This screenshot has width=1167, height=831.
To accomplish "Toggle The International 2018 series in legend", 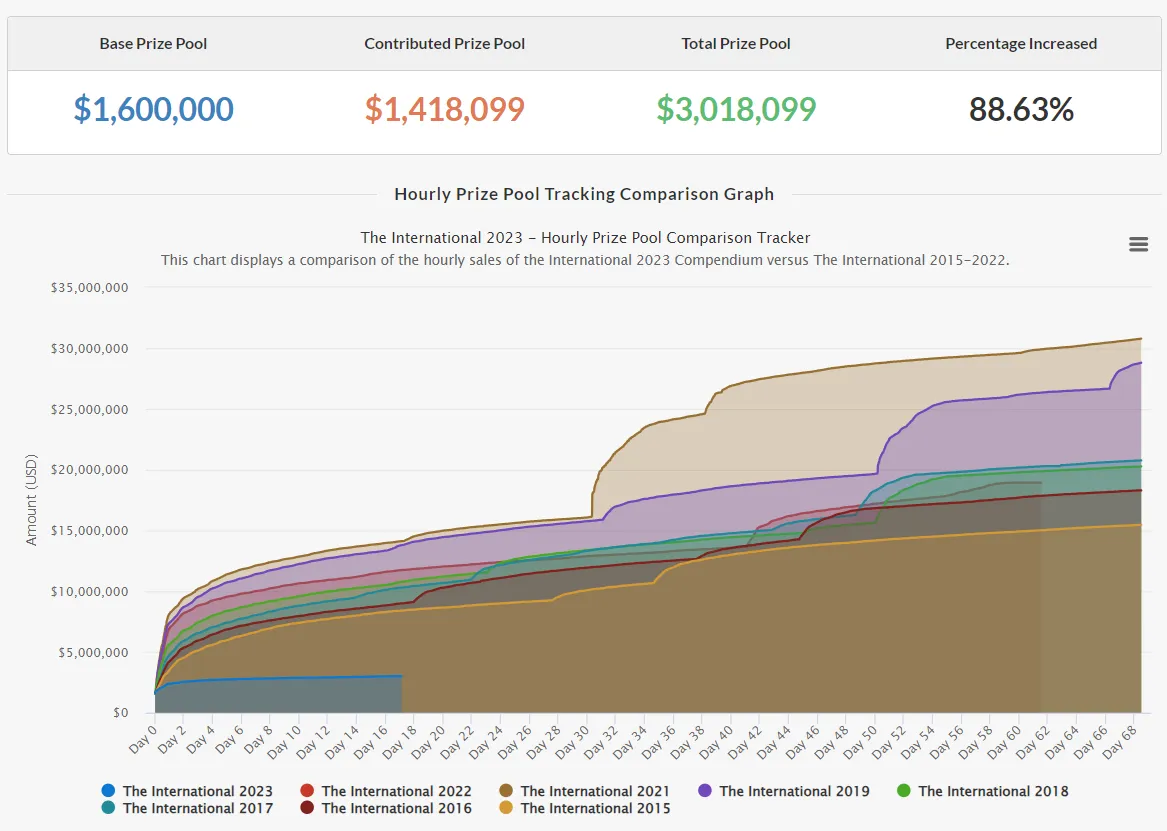I will (x=982, y=791).
